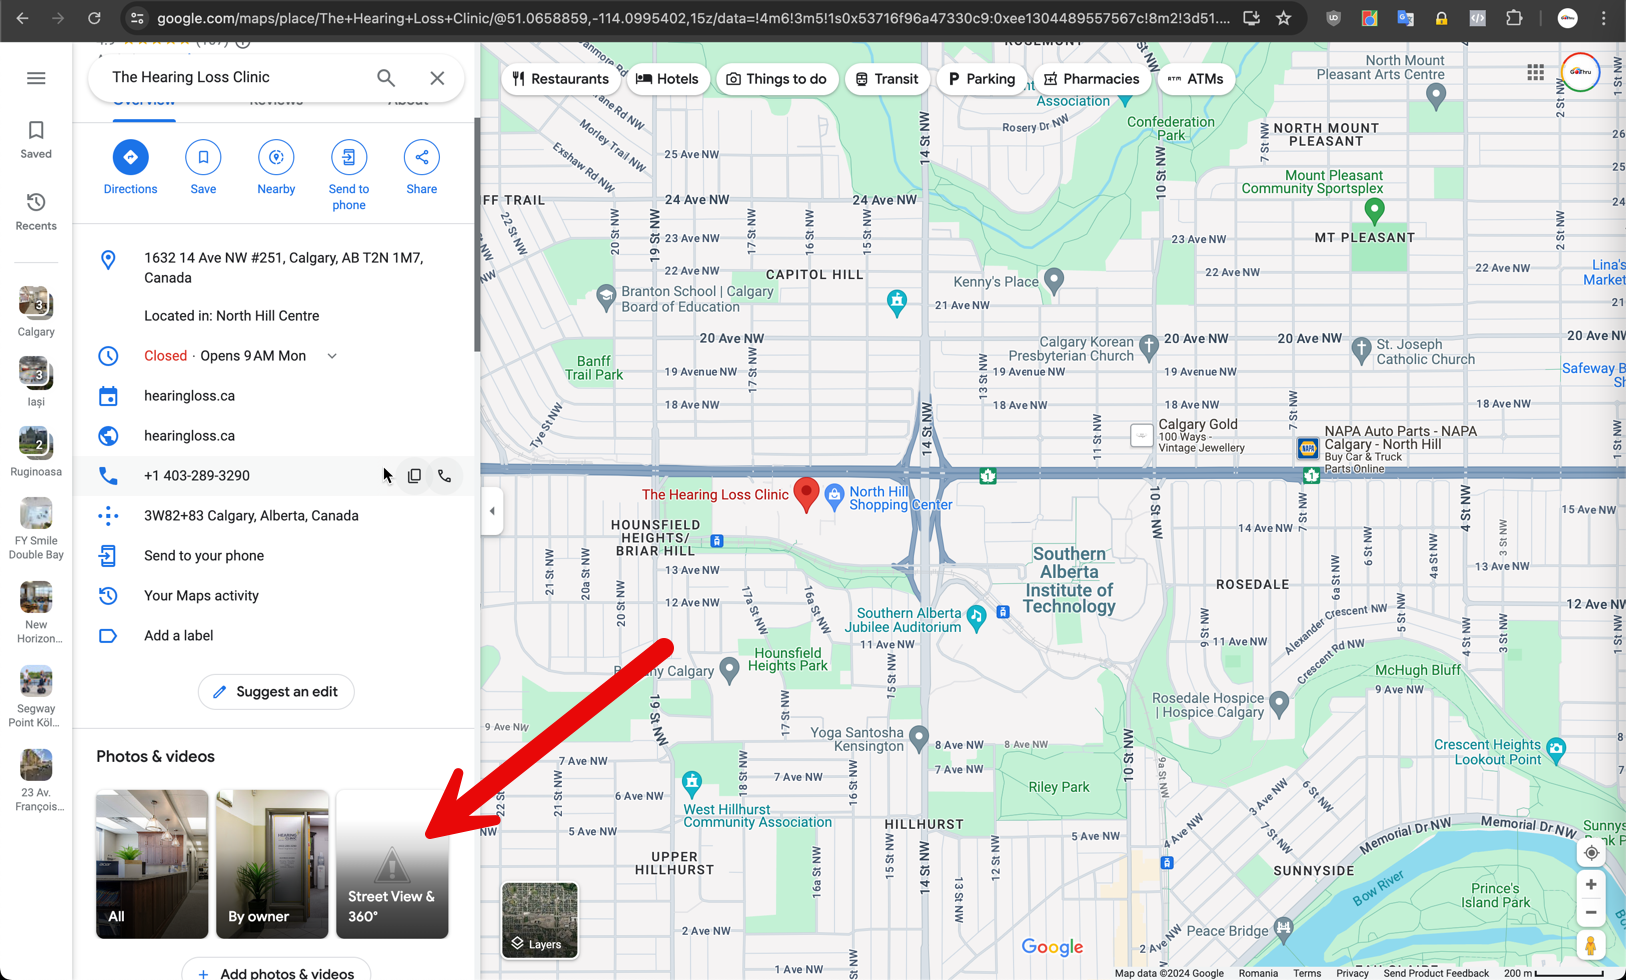Screen dimensions: 1626x980
Task: Click Terms link on map footer
Action: pyautogui.click(x=1307, y=973)
